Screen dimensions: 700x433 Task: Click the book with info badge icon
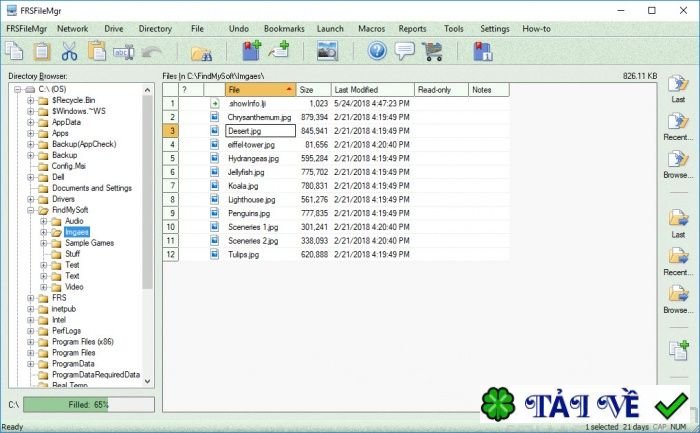[483, 51]
